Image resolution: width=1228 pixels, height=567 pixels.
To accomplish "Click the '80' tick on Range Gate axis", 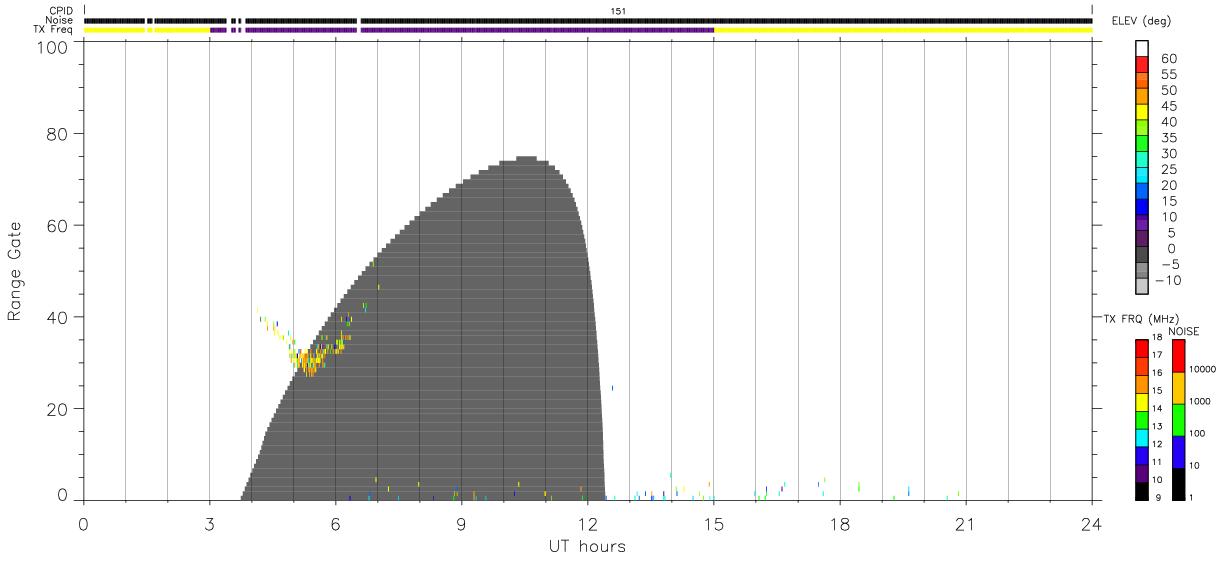I will pos(58,134).
